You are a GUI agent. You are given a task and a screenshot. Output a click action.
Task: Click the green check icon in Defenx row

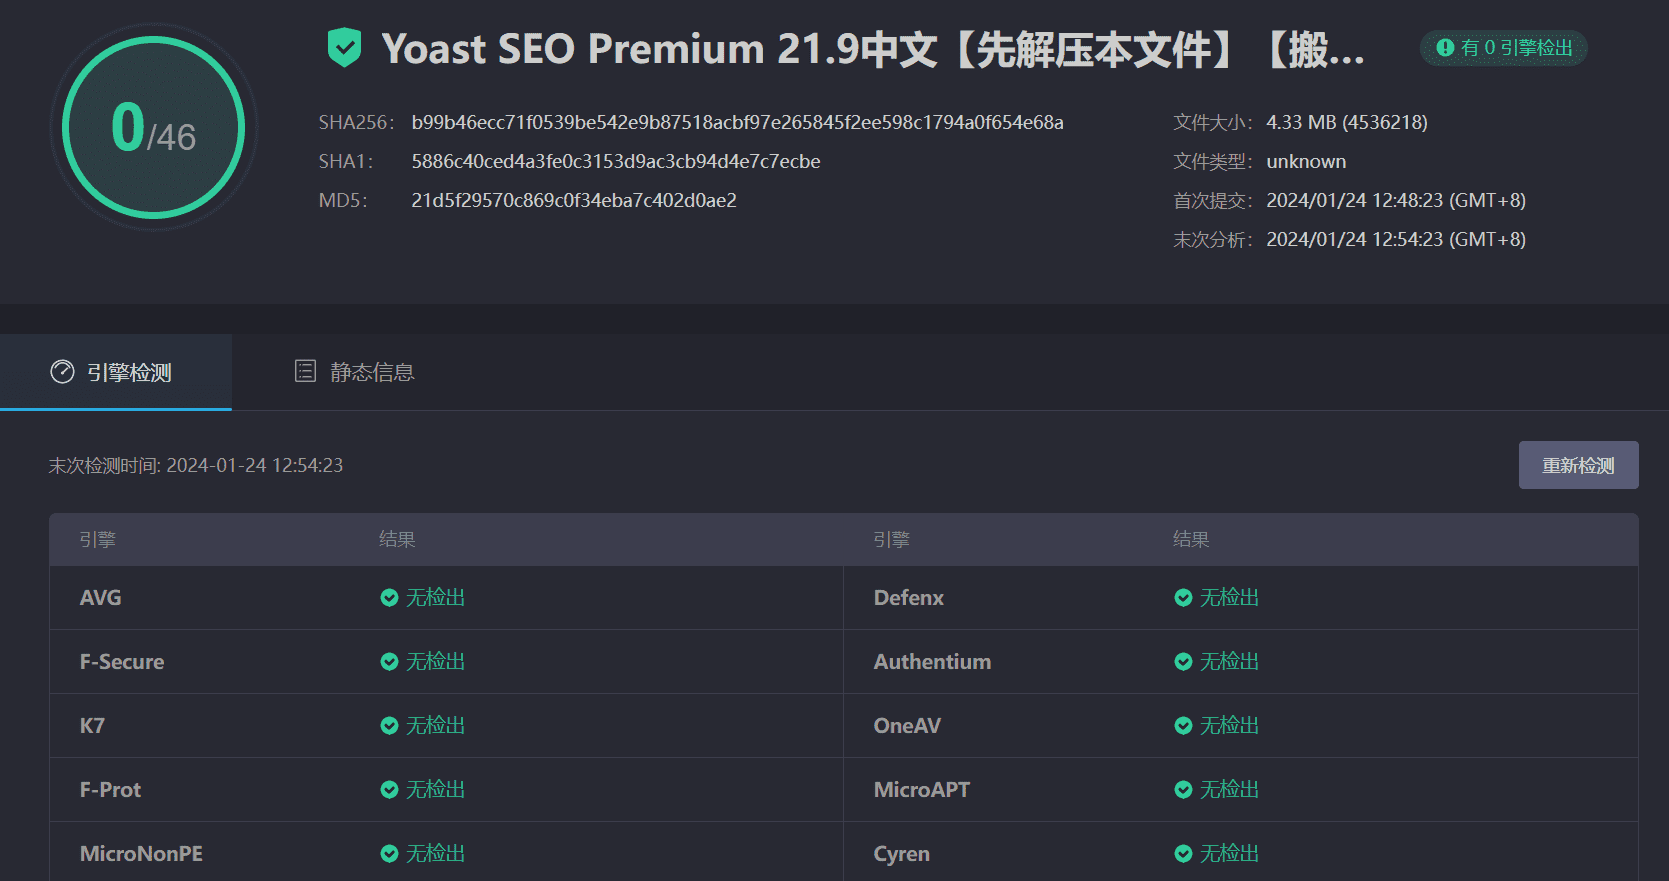click(x=1183, y=598)
